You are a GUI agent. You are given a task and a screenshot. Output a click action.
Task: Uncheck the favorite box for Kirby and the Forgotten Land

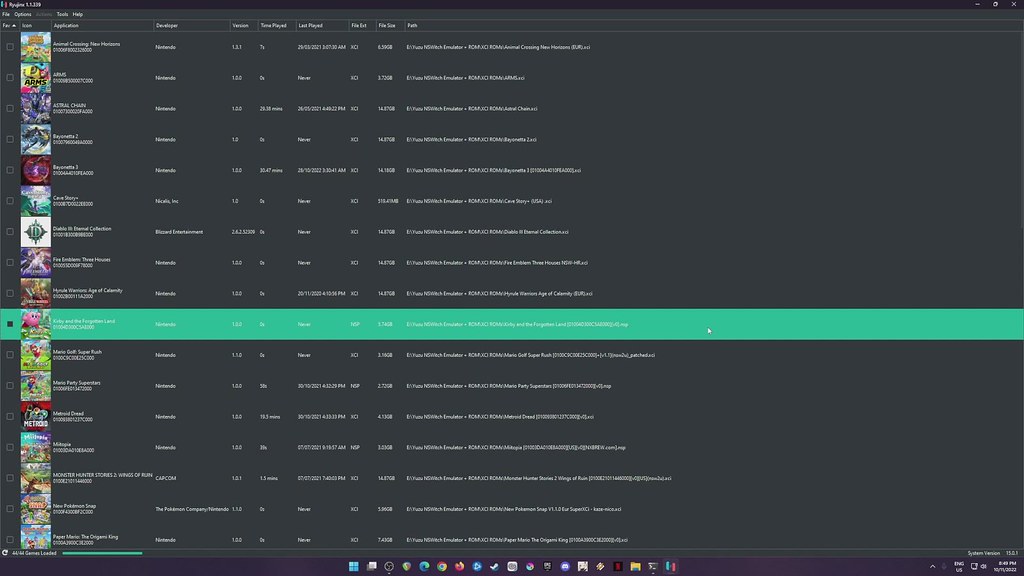10,324
